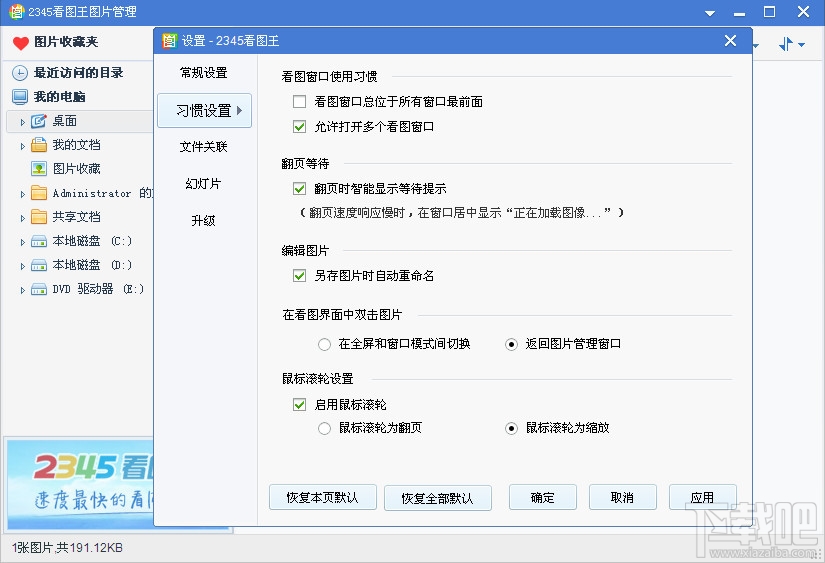Confirm settings with 确定 button
Screen dimensions: 825x563
(x=542, y=497)
